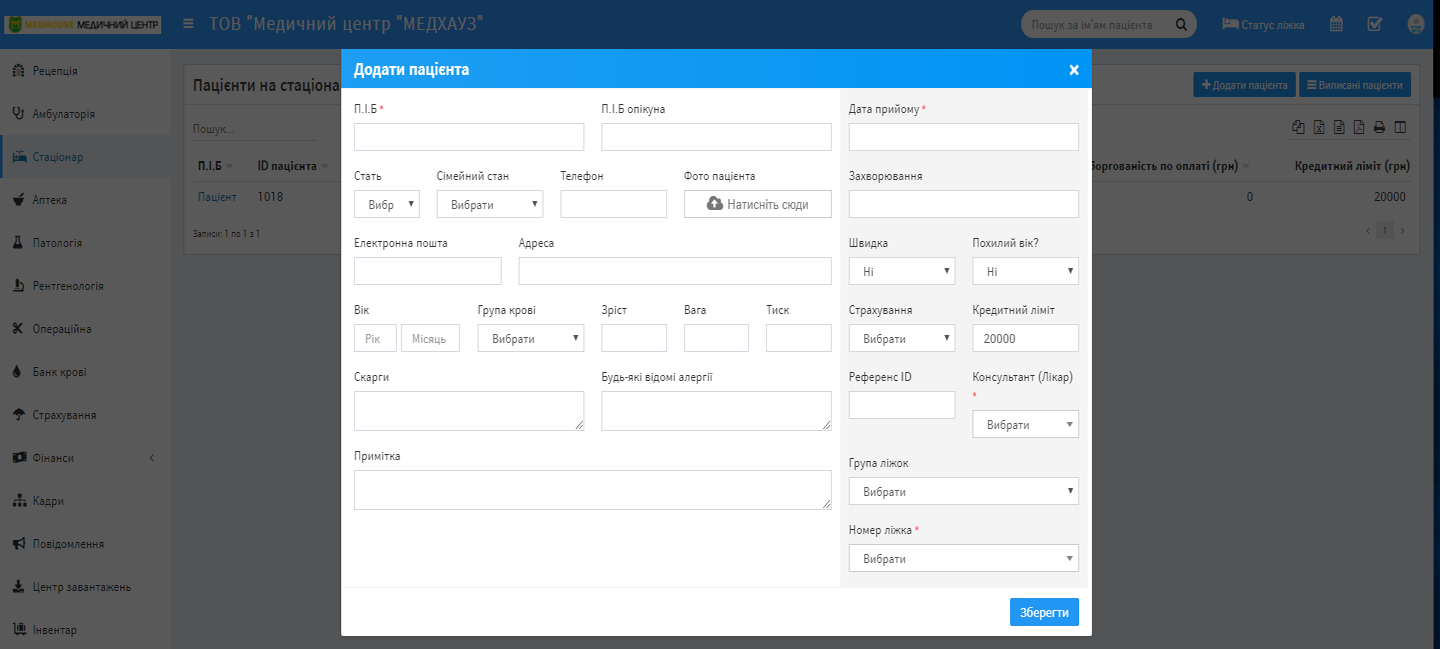Viewport: 1440px width, 649px height.
Task: Open the calendar icon in the header
Action: click(1336, 24)
